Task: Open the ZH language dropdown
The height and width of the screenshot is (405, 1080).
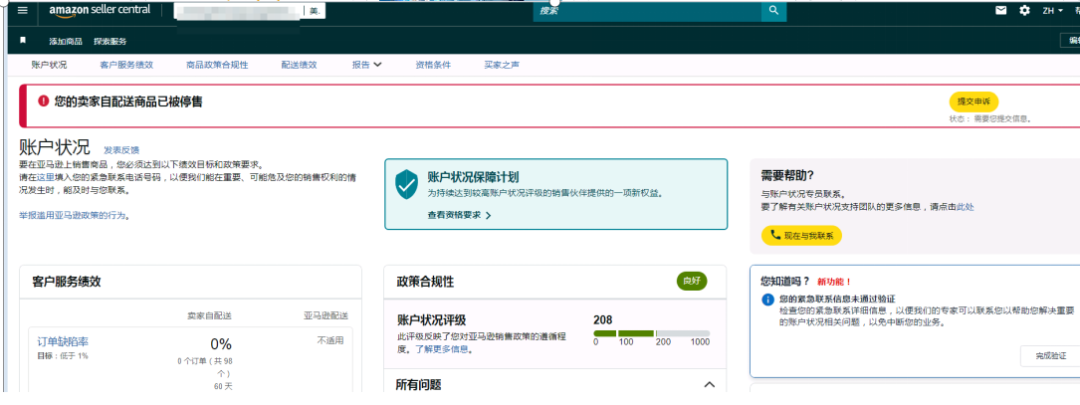Action: click(1052, 10)
